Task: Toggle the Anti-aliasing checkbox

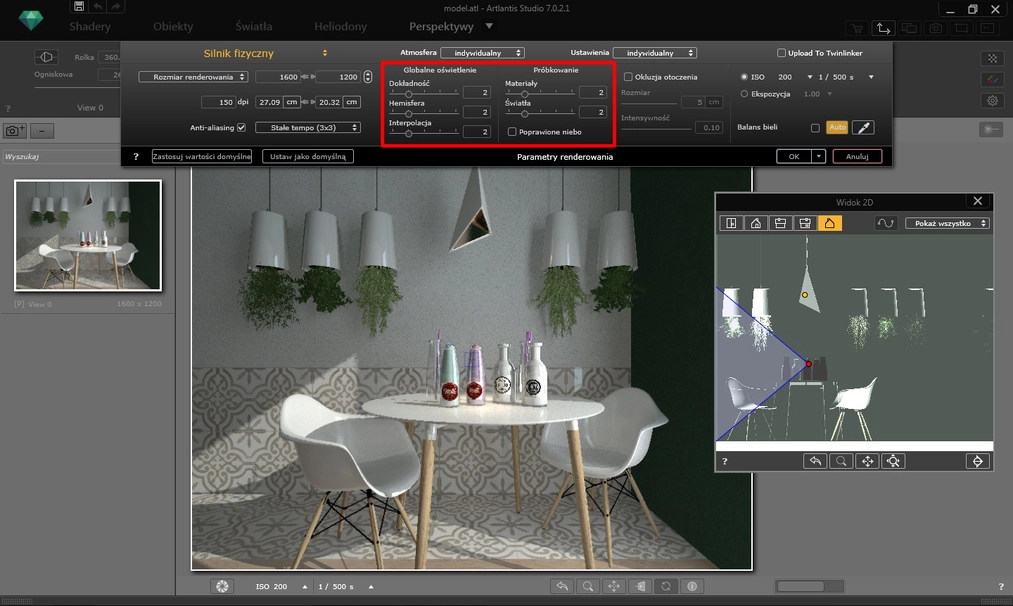Action: (241, 127)
